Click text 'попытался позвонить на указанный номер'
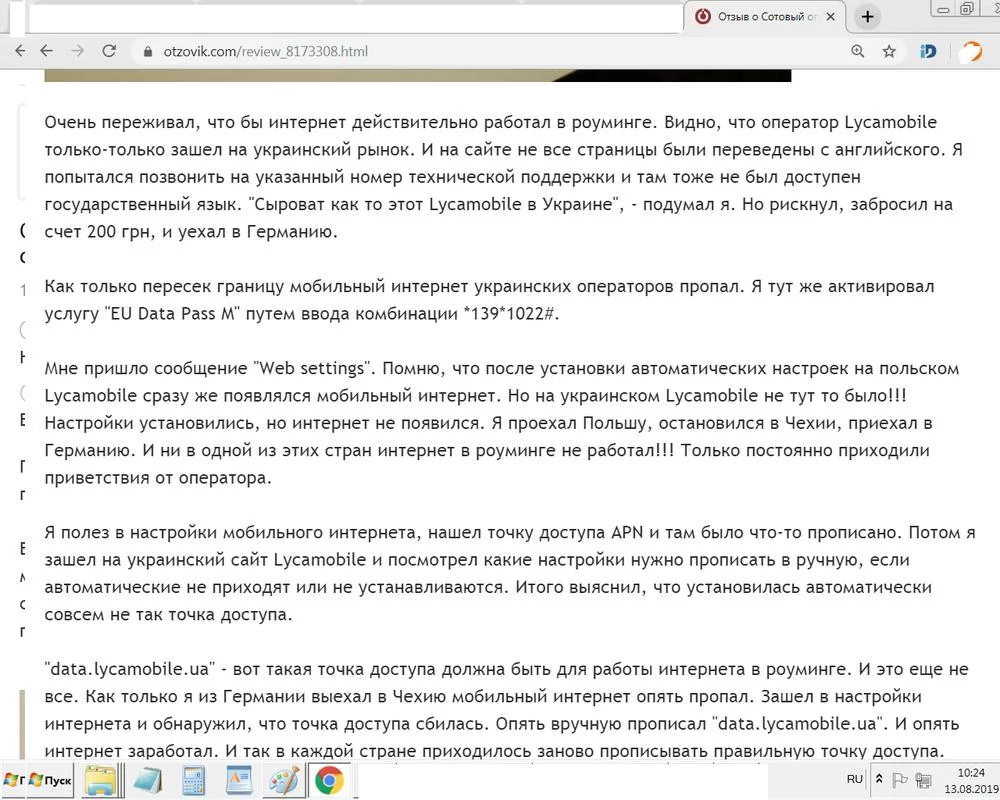 click(x=223, y=177)
